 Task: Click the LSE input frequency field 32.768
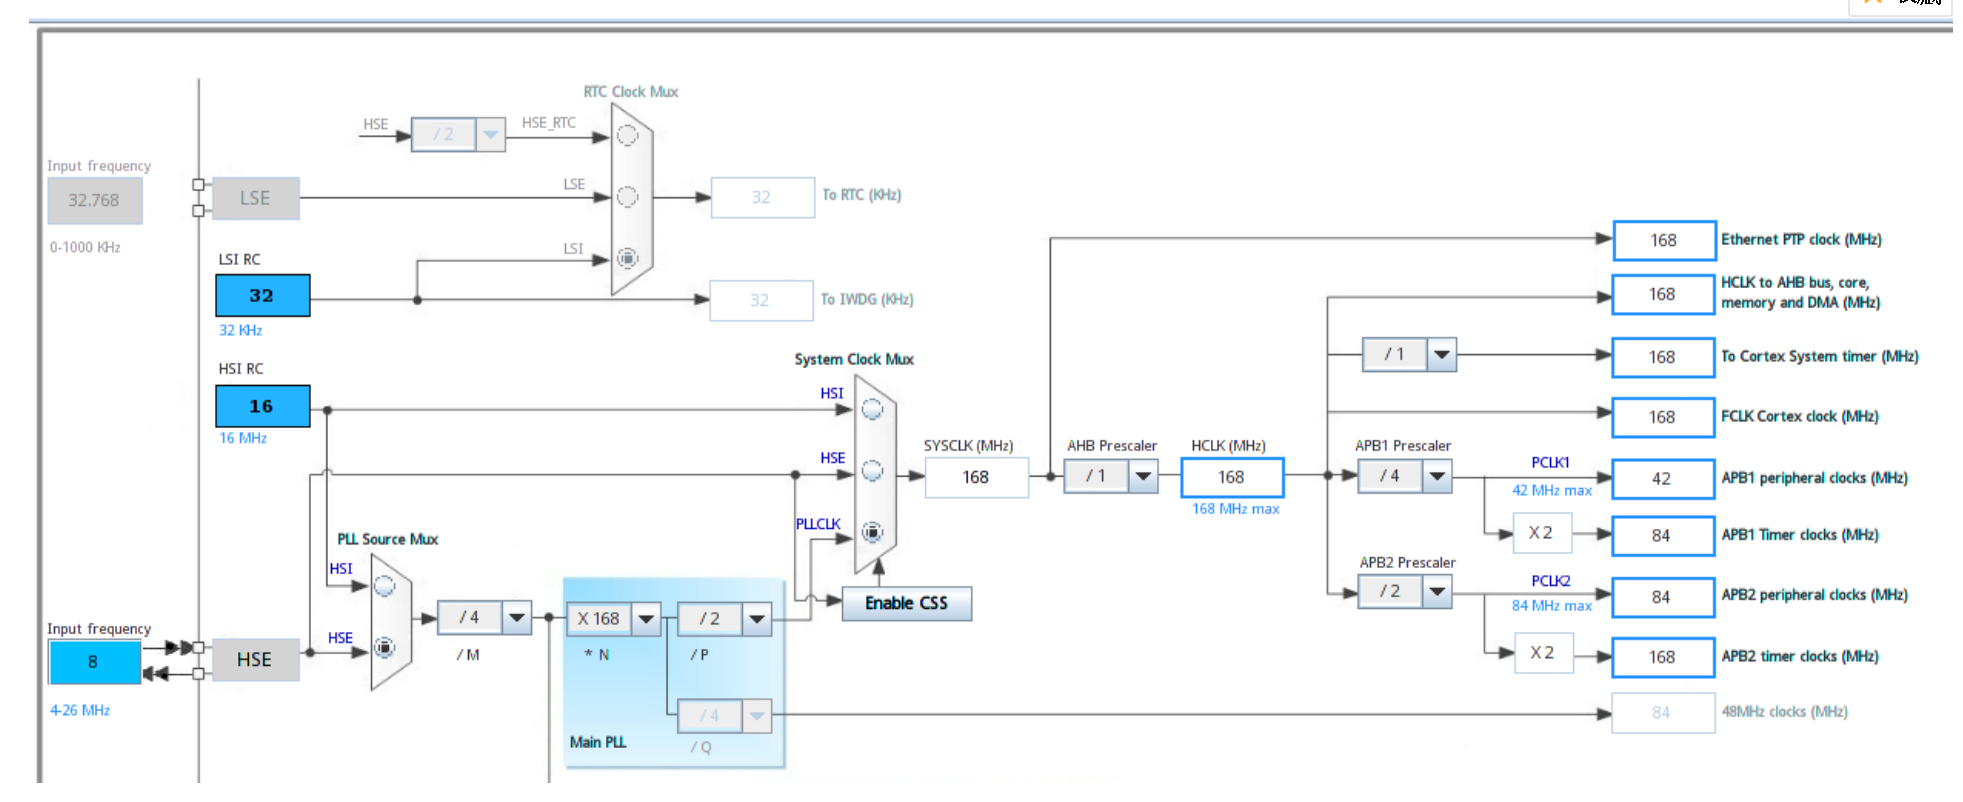94,200
